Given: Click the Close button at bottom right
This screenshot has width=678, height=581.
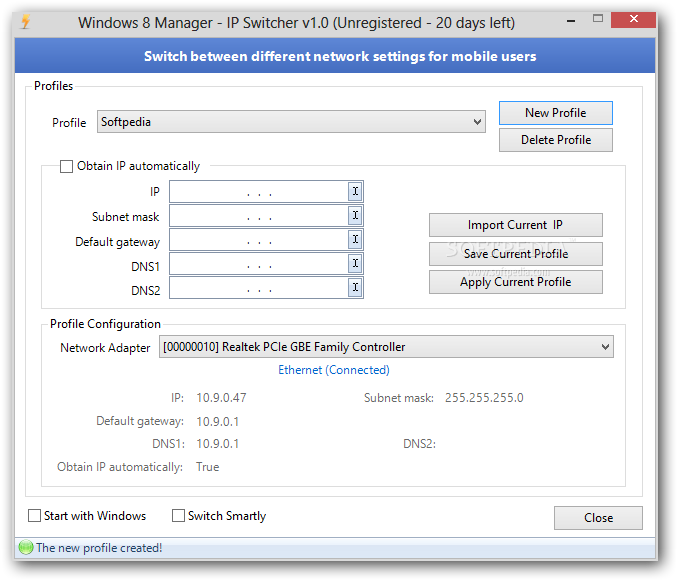Looking at the screenshot, I should [598, 518].
